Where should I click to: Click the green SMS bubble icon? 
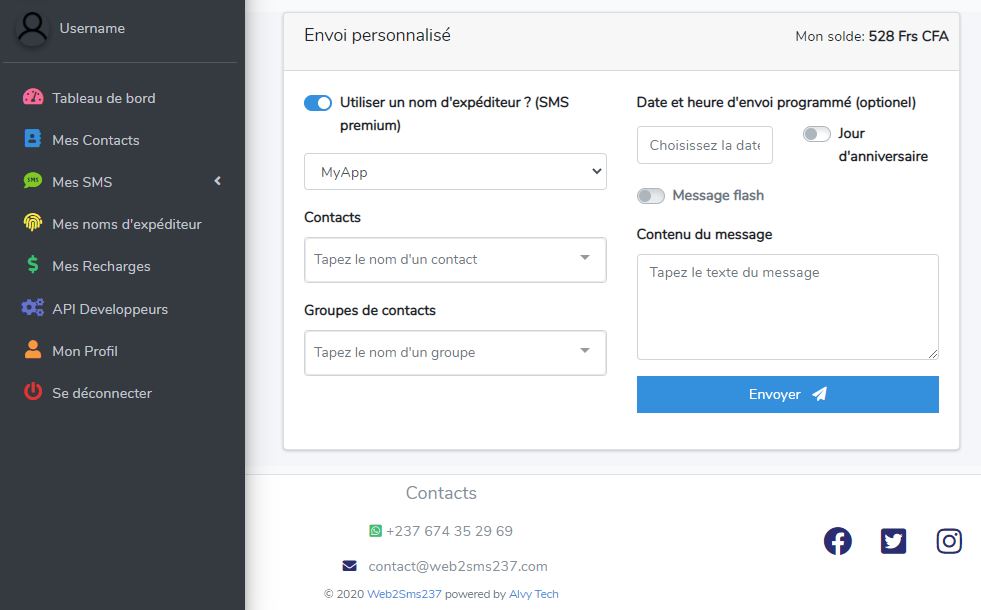[x=33, y=180]
